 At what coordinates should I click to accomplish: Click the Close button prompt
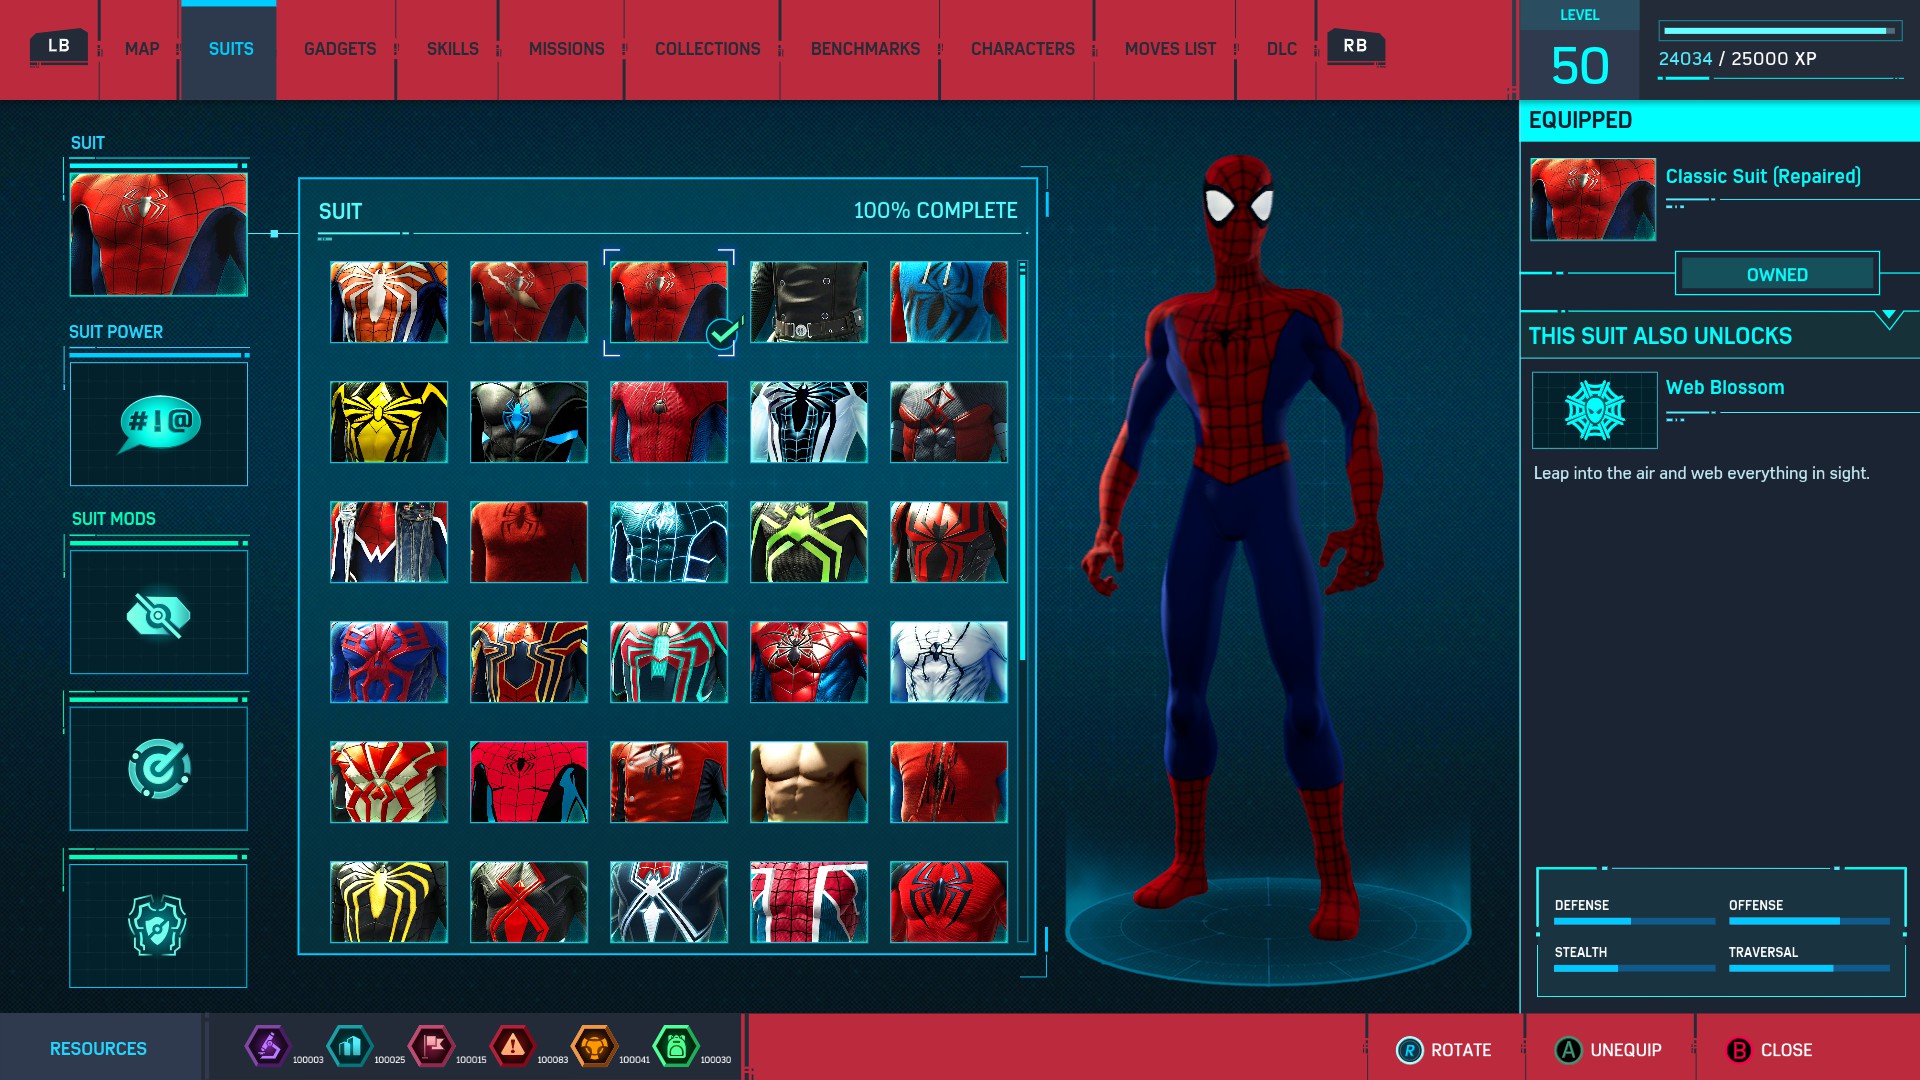click(1770, 1050)
